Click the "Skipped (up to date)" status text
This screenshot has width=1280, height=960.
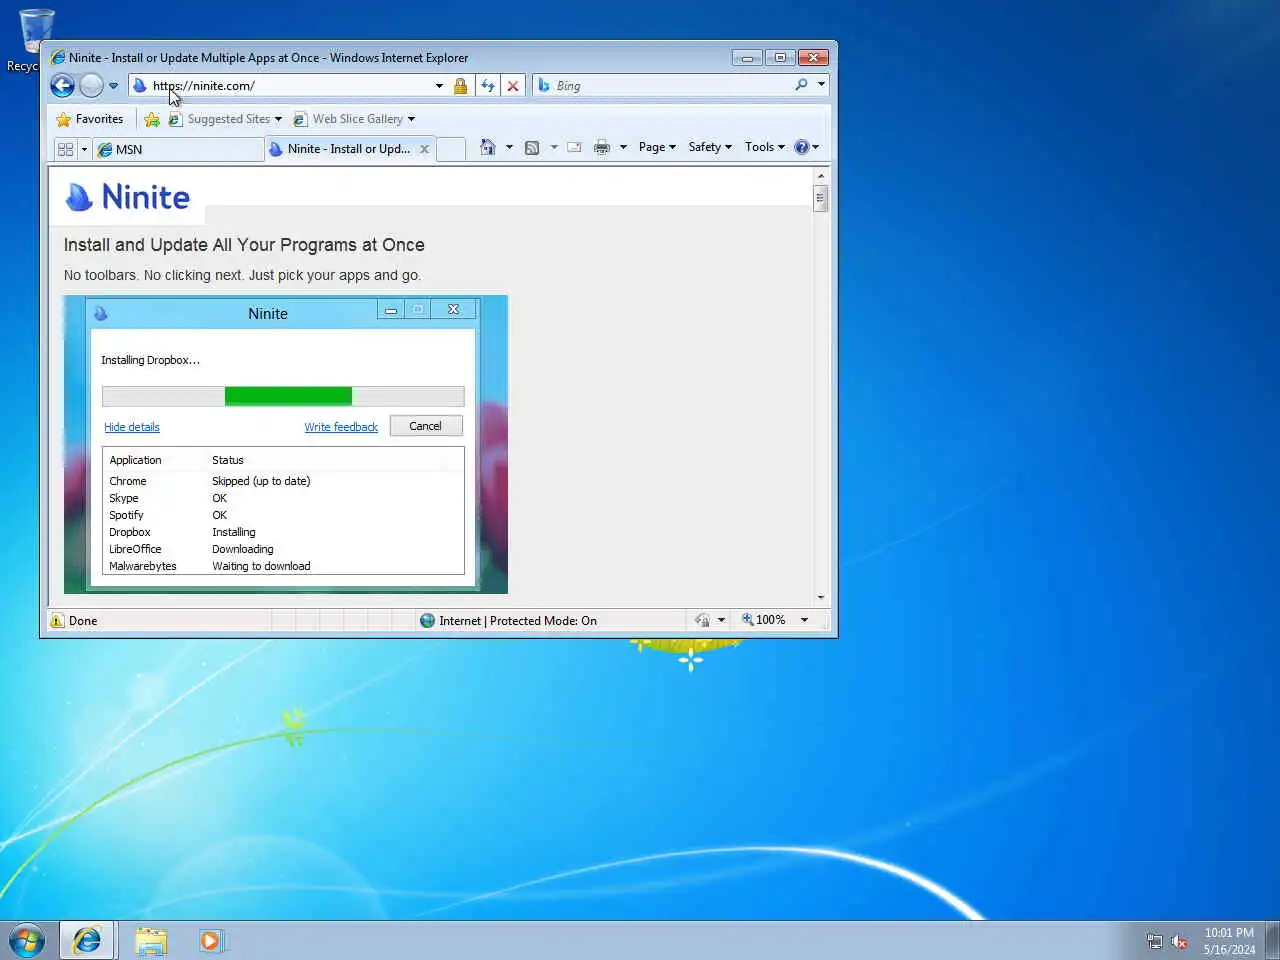coord(261,481)
